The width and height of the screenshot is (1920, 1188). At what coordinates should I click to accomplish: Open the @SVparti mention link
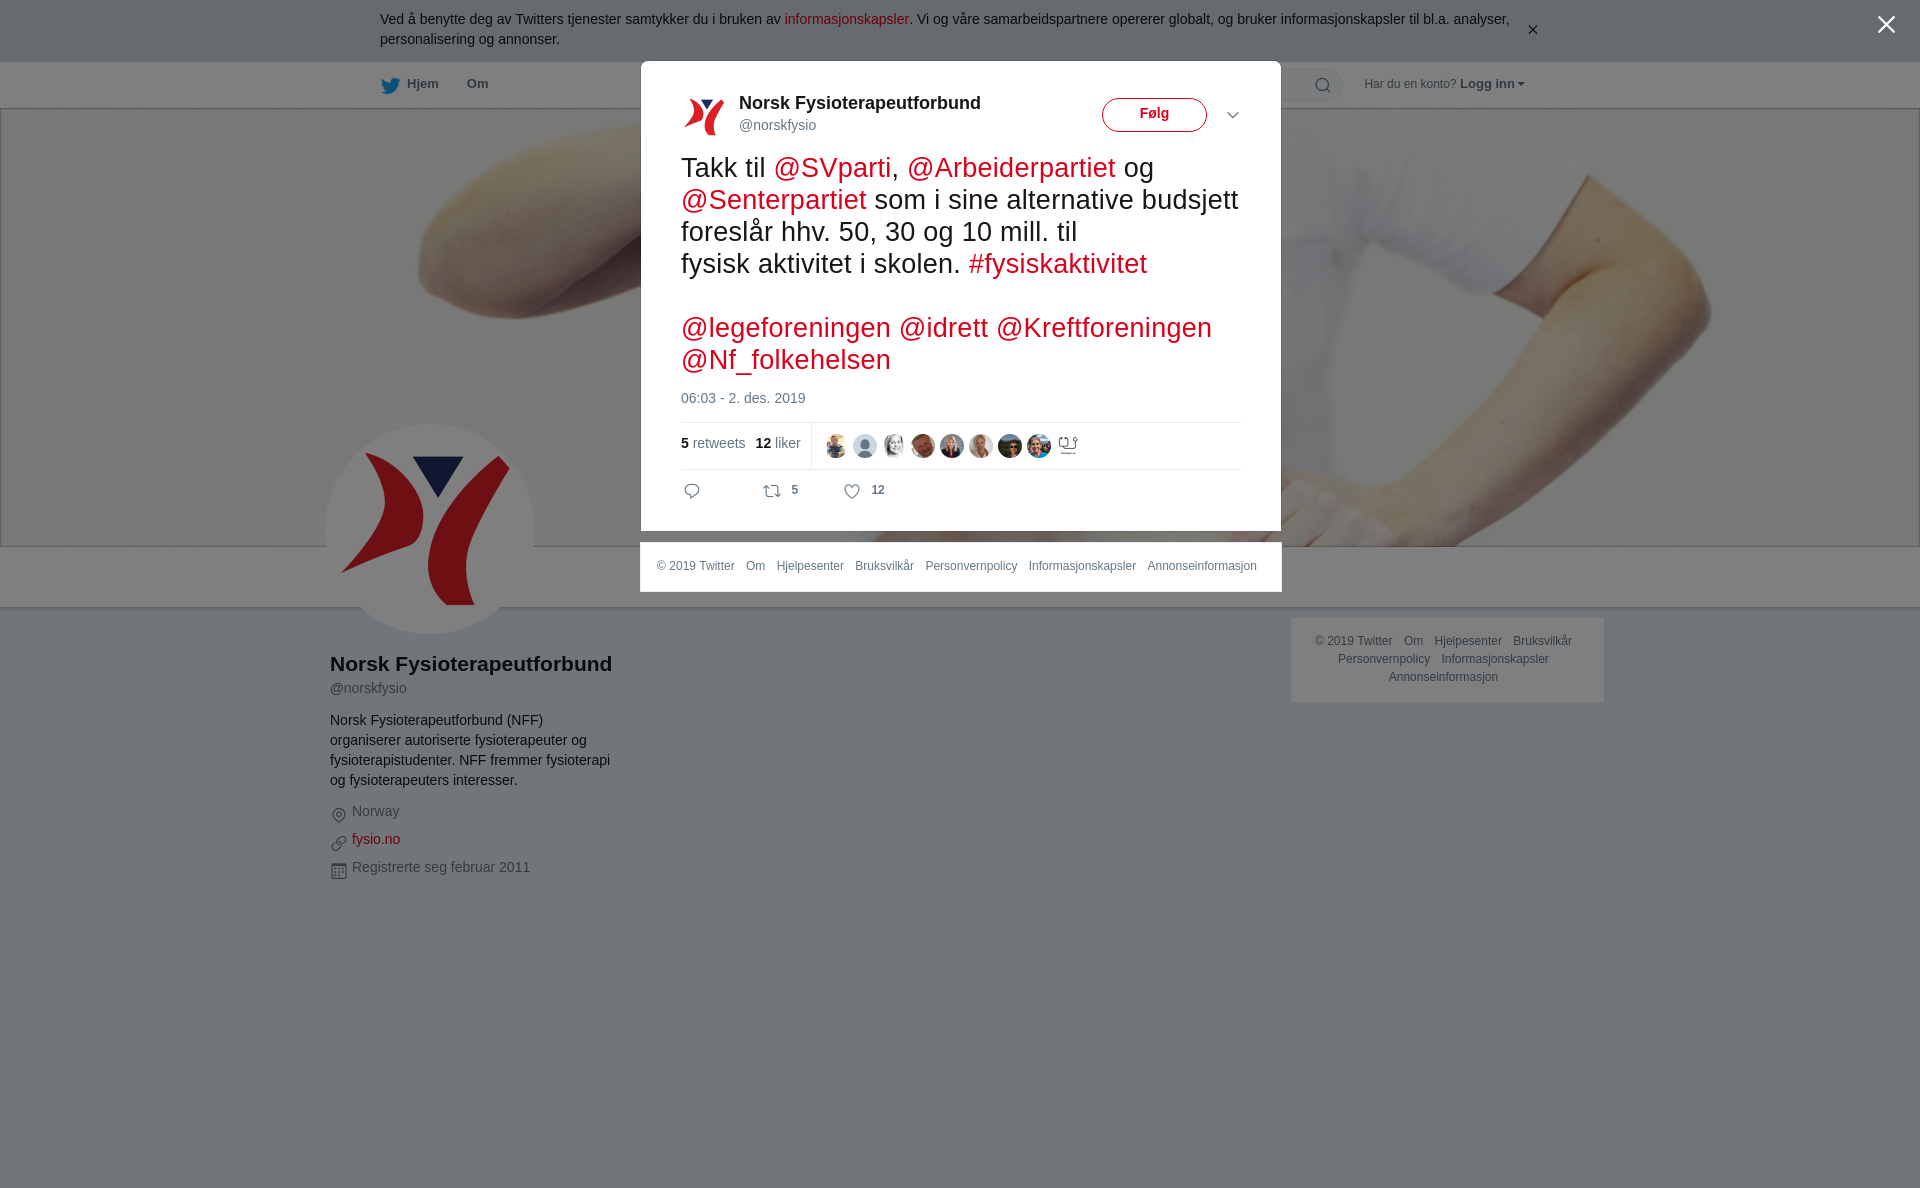click(832, 168)
